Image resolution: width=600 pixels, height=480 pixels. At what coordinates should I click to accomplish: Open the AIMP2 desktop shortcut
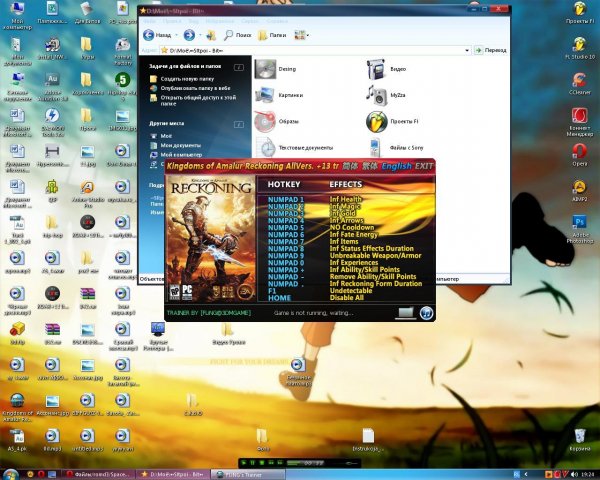coord(579,190)
